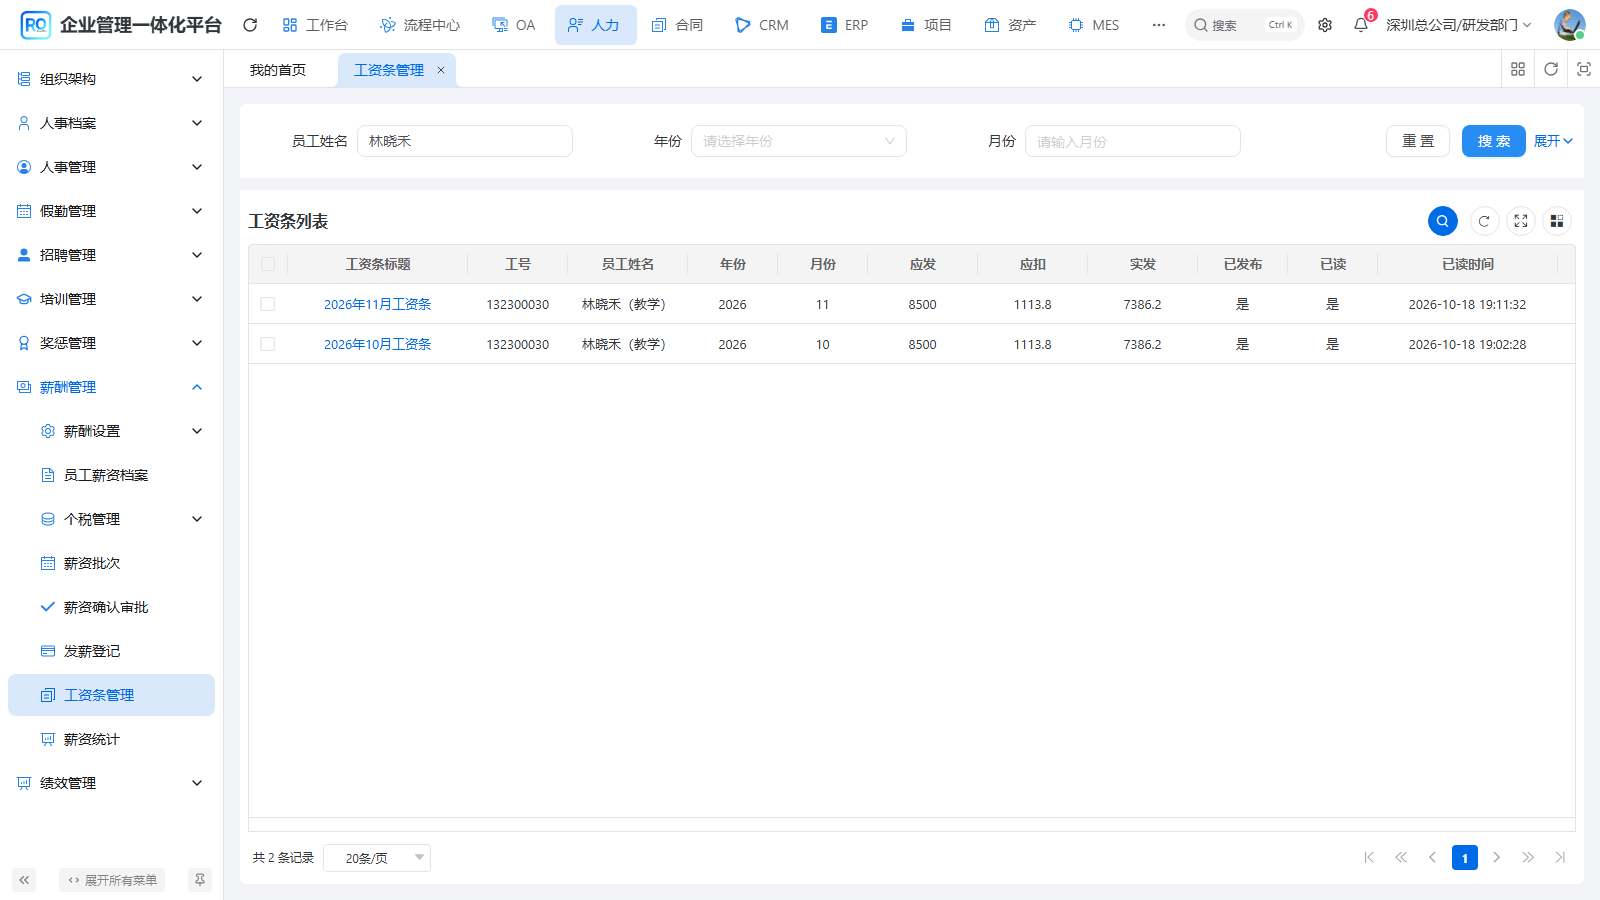Open the 深圳总公司/研发部门 dropdown

coord(1459,25)
